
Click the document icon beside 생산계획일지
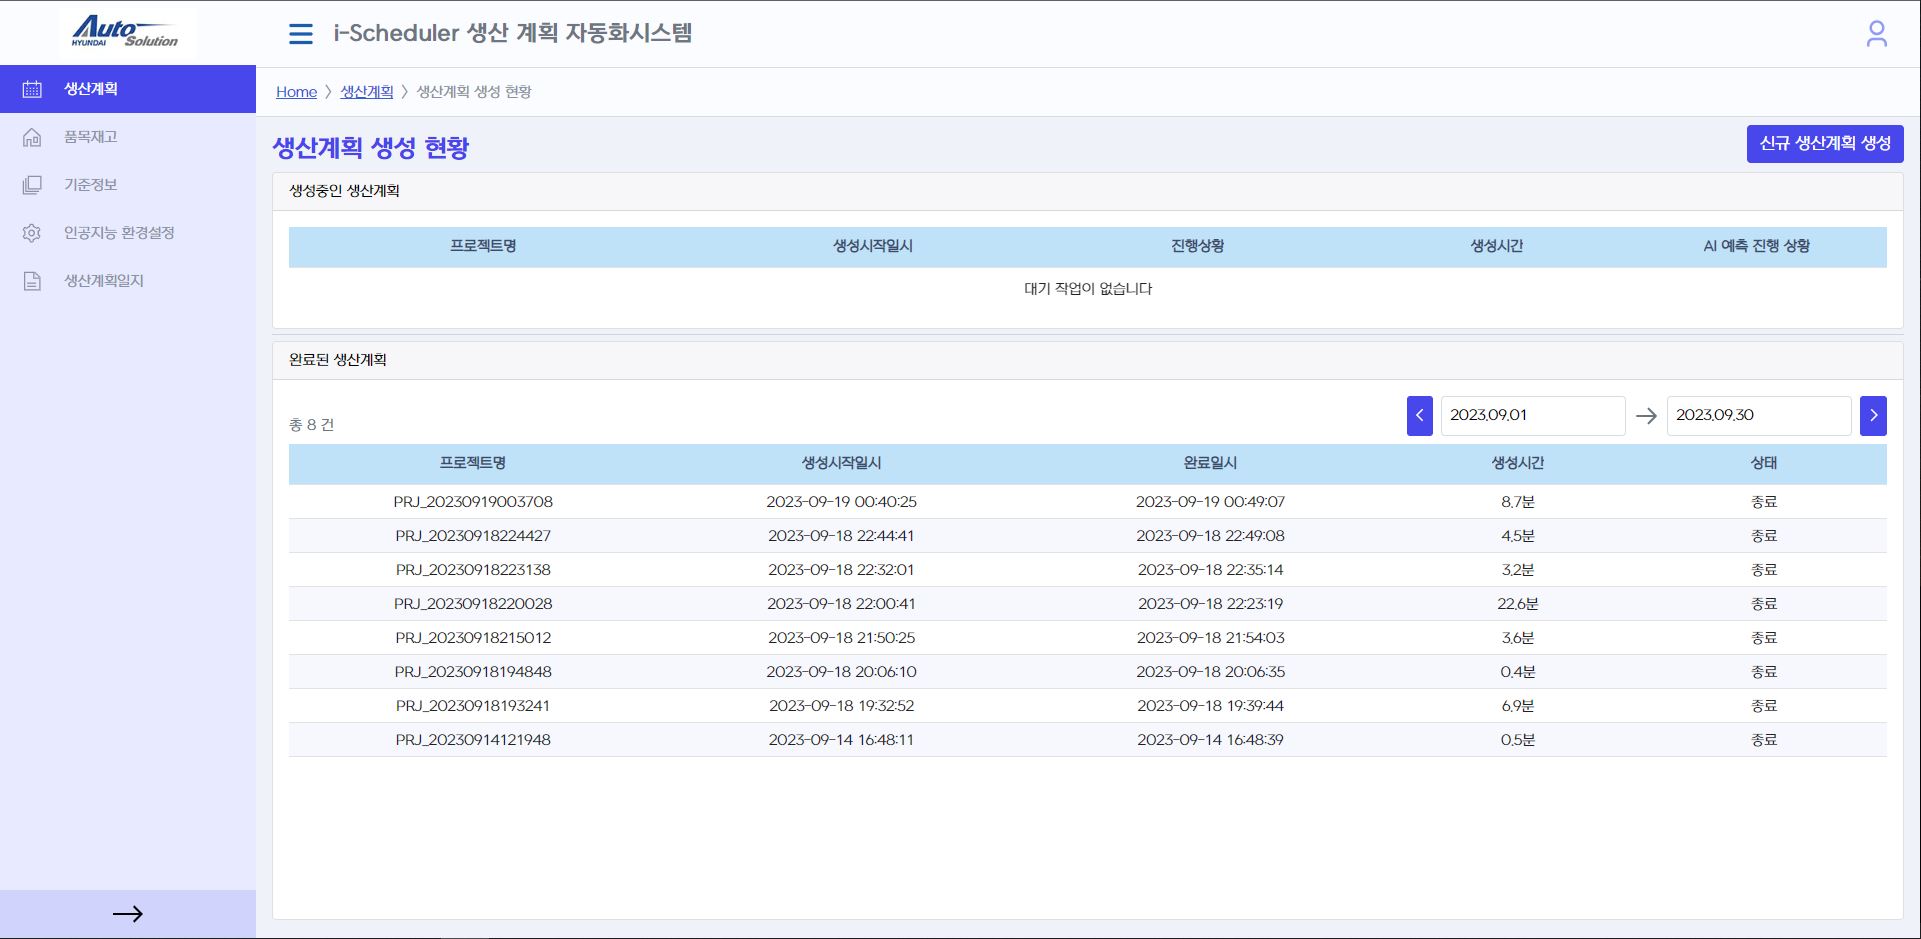pyautogui.click(x=32, y=281)
